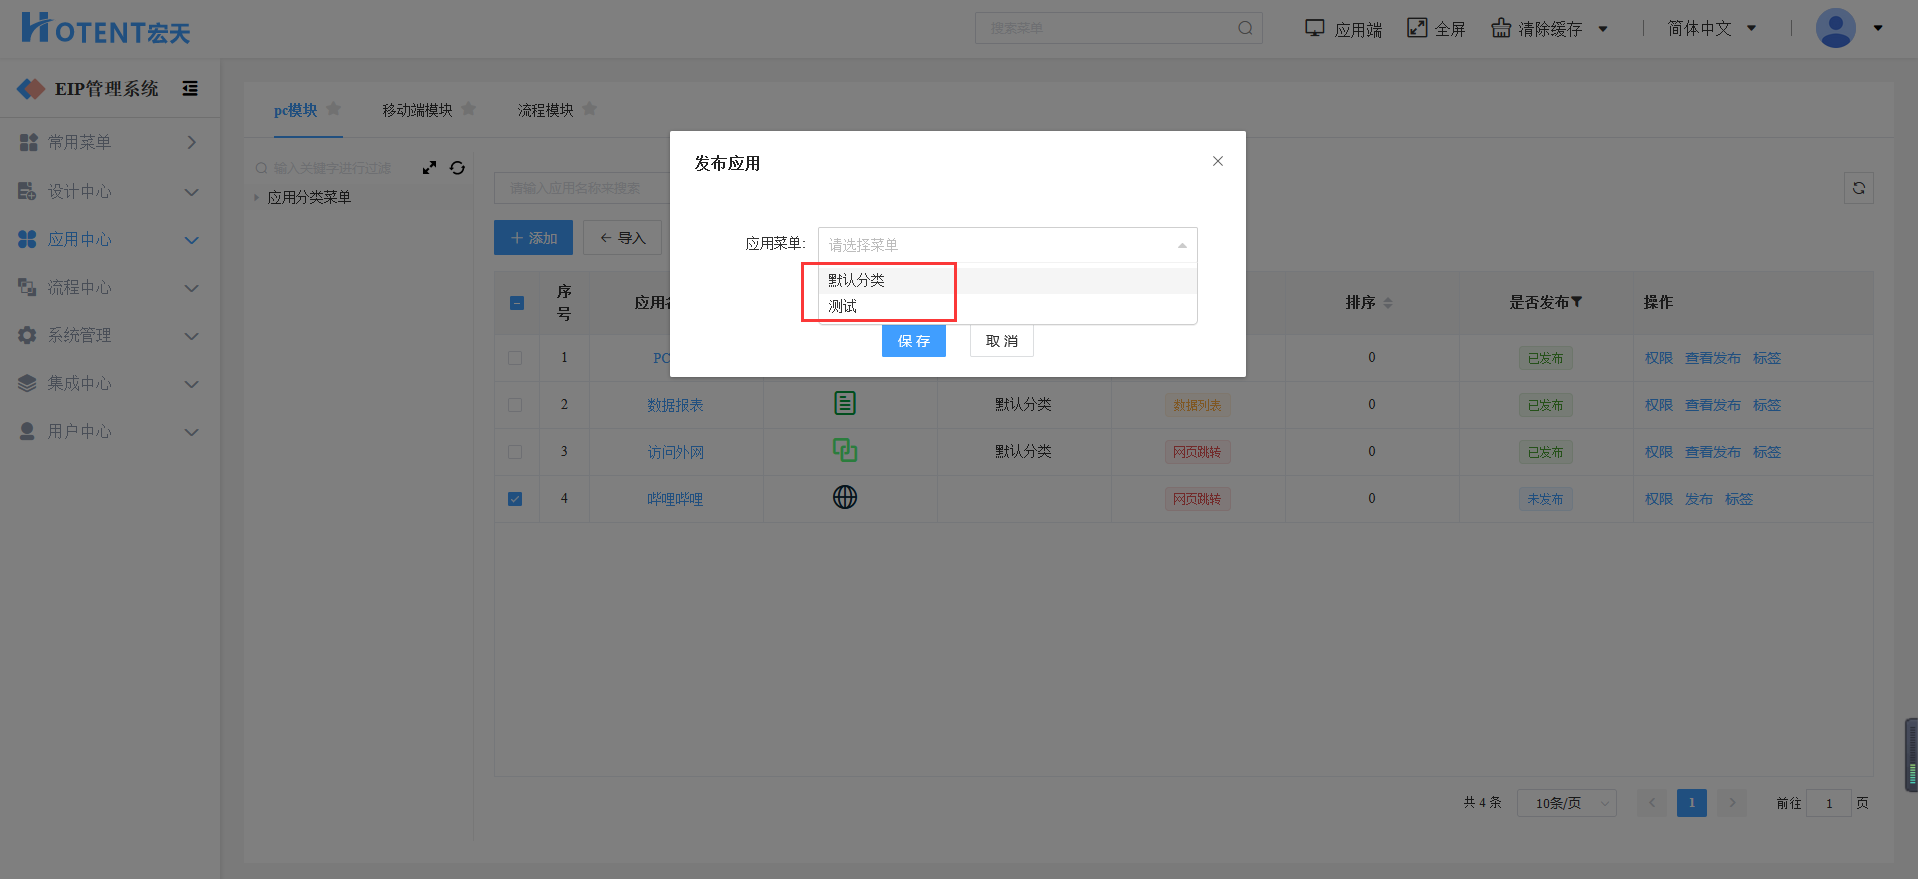Click the globe icon for 哔哩哔哩 row

[x=845, y=498]
